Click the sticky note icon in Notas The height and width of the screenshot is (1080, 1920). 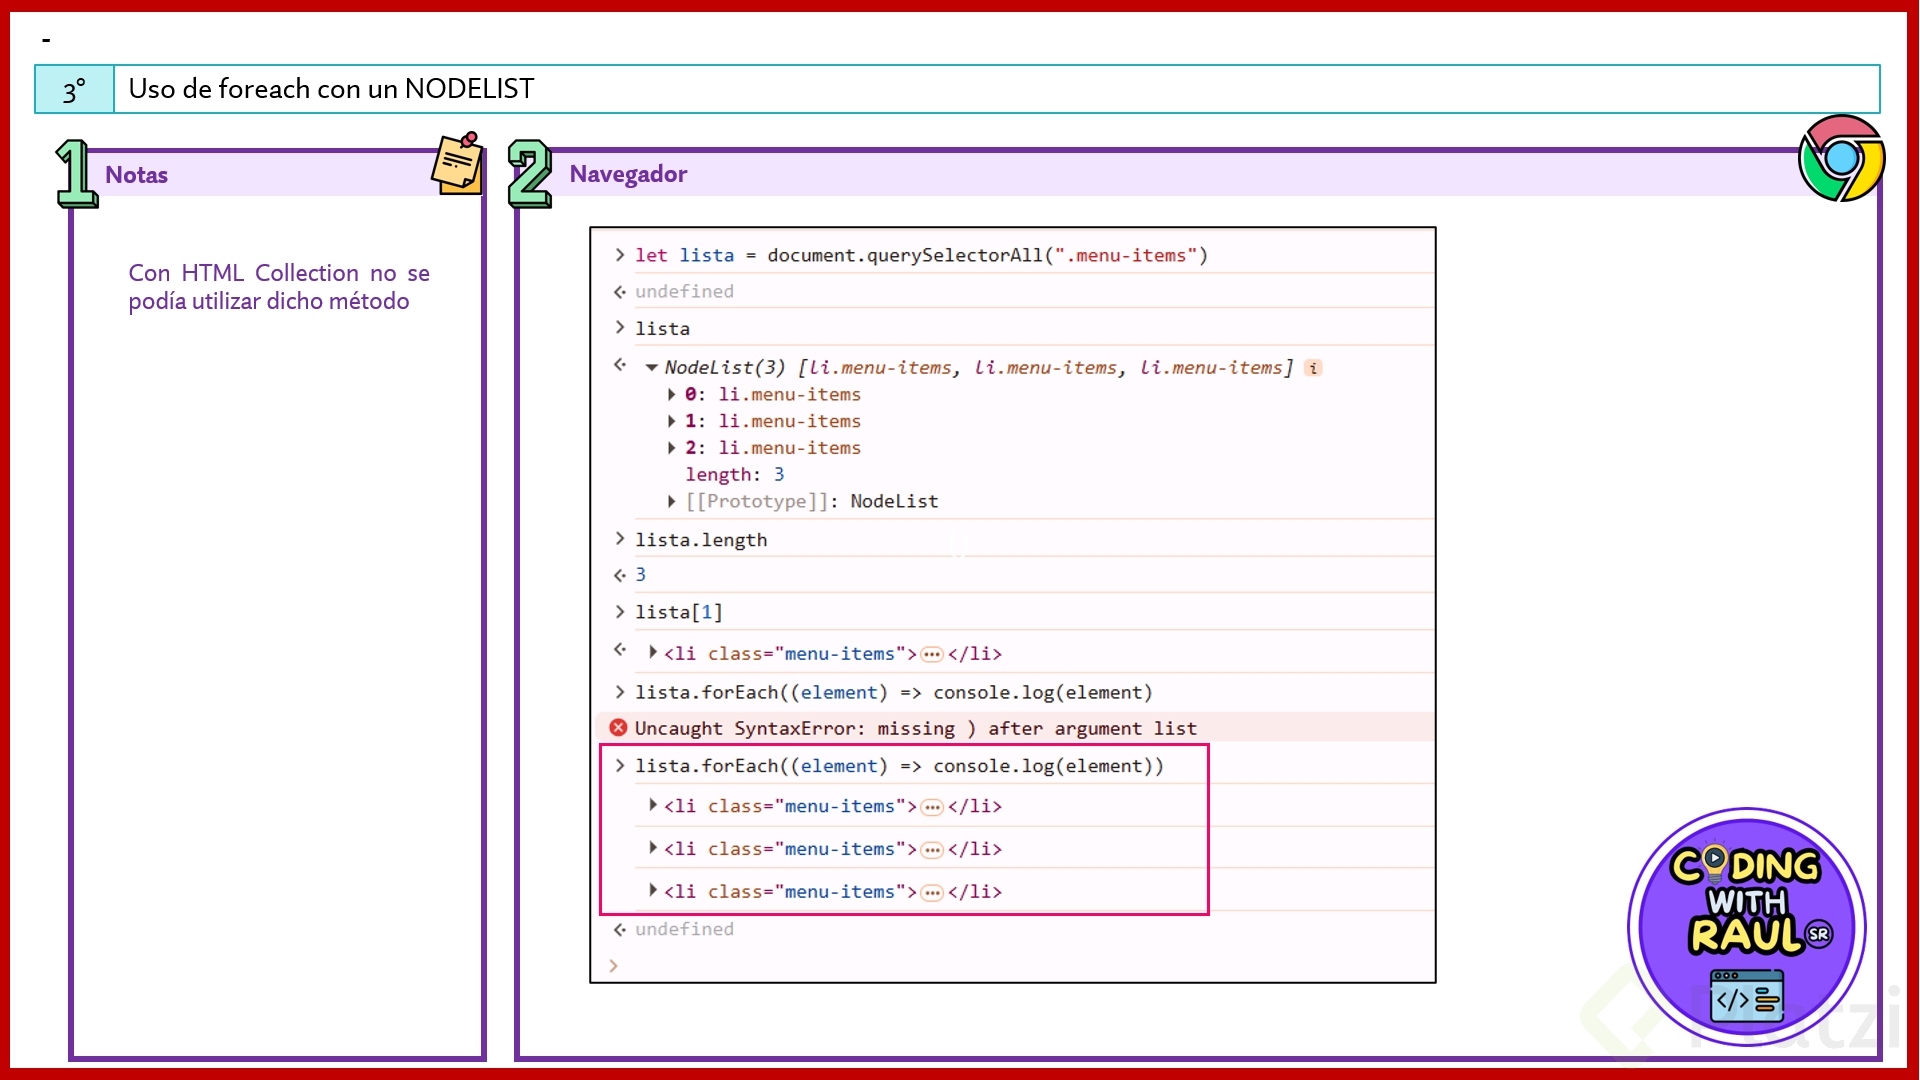tap(458, 163)
